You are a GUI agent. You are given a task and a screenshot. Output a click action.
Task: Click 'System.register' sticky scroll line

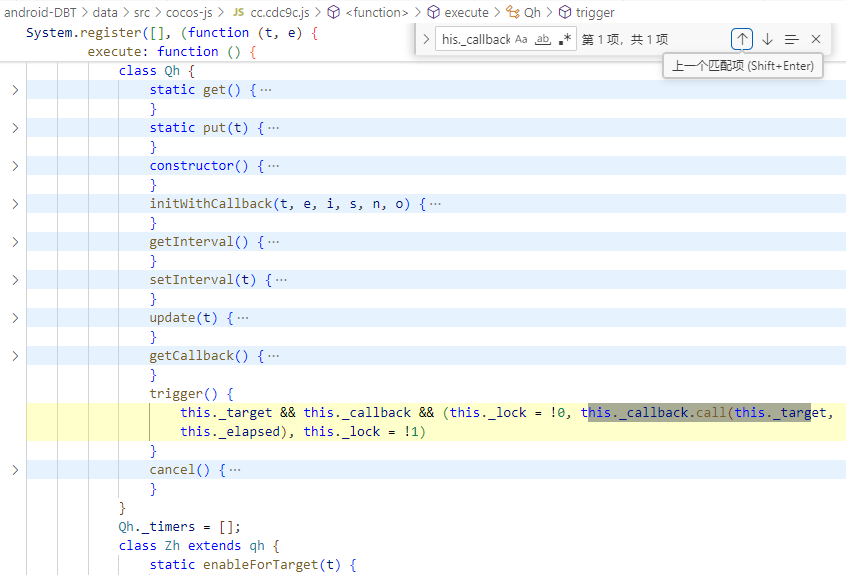(172, 33)
